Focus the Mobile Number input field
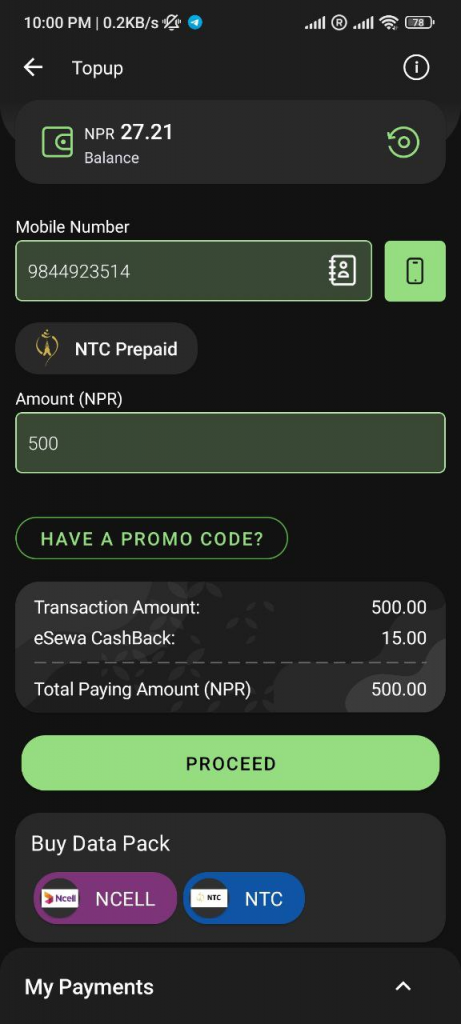The width and height of the screenshot is (461, 1024). 194,271
